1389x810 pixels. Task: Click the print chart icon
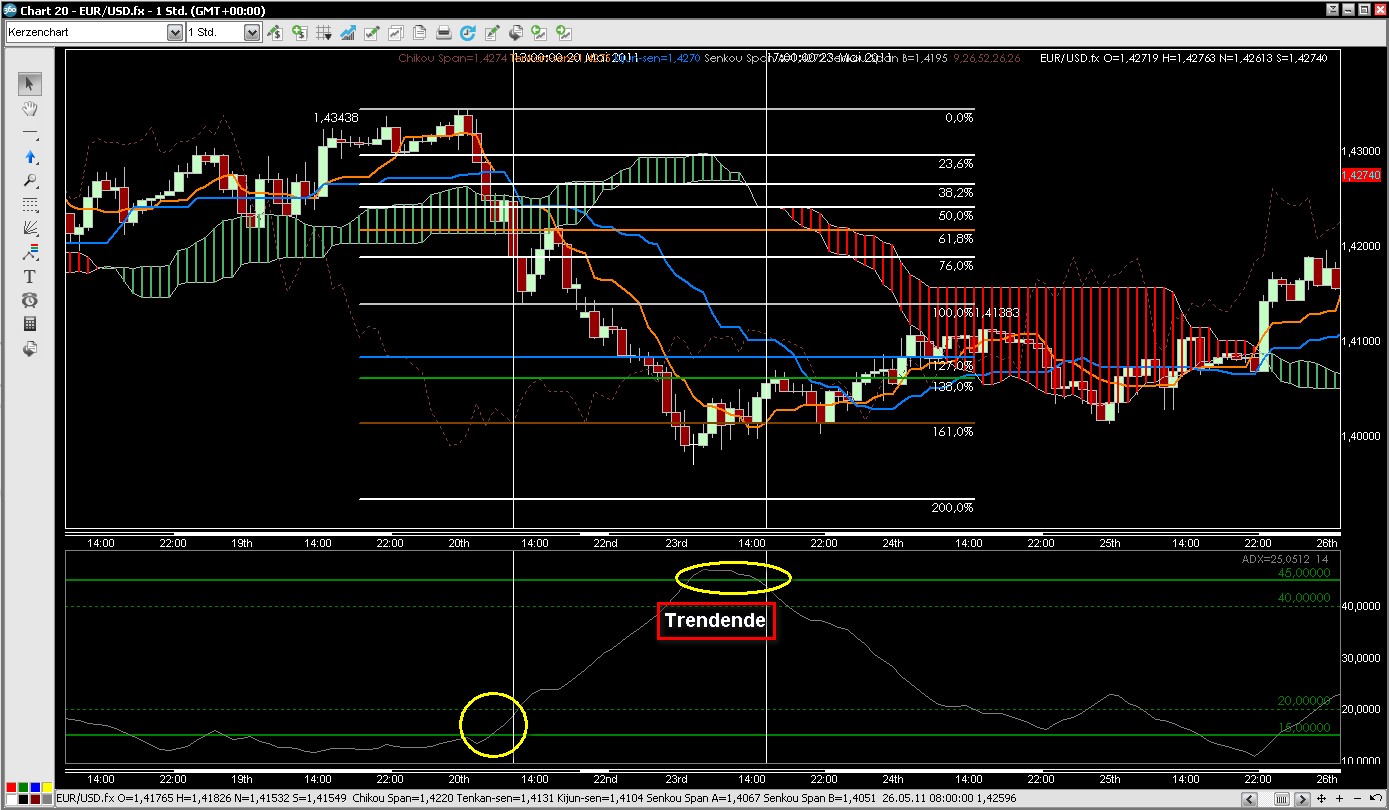[x=444, y=33]
